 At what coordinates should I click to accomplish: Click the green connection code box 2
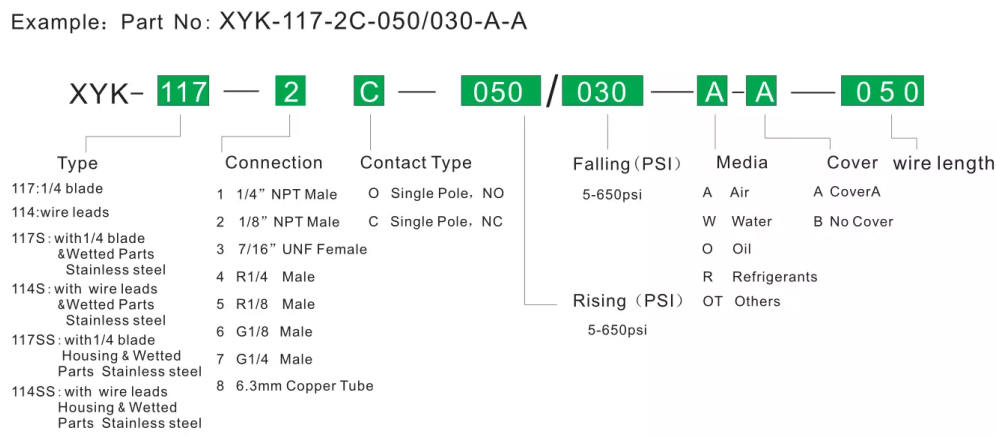[291, 92]
